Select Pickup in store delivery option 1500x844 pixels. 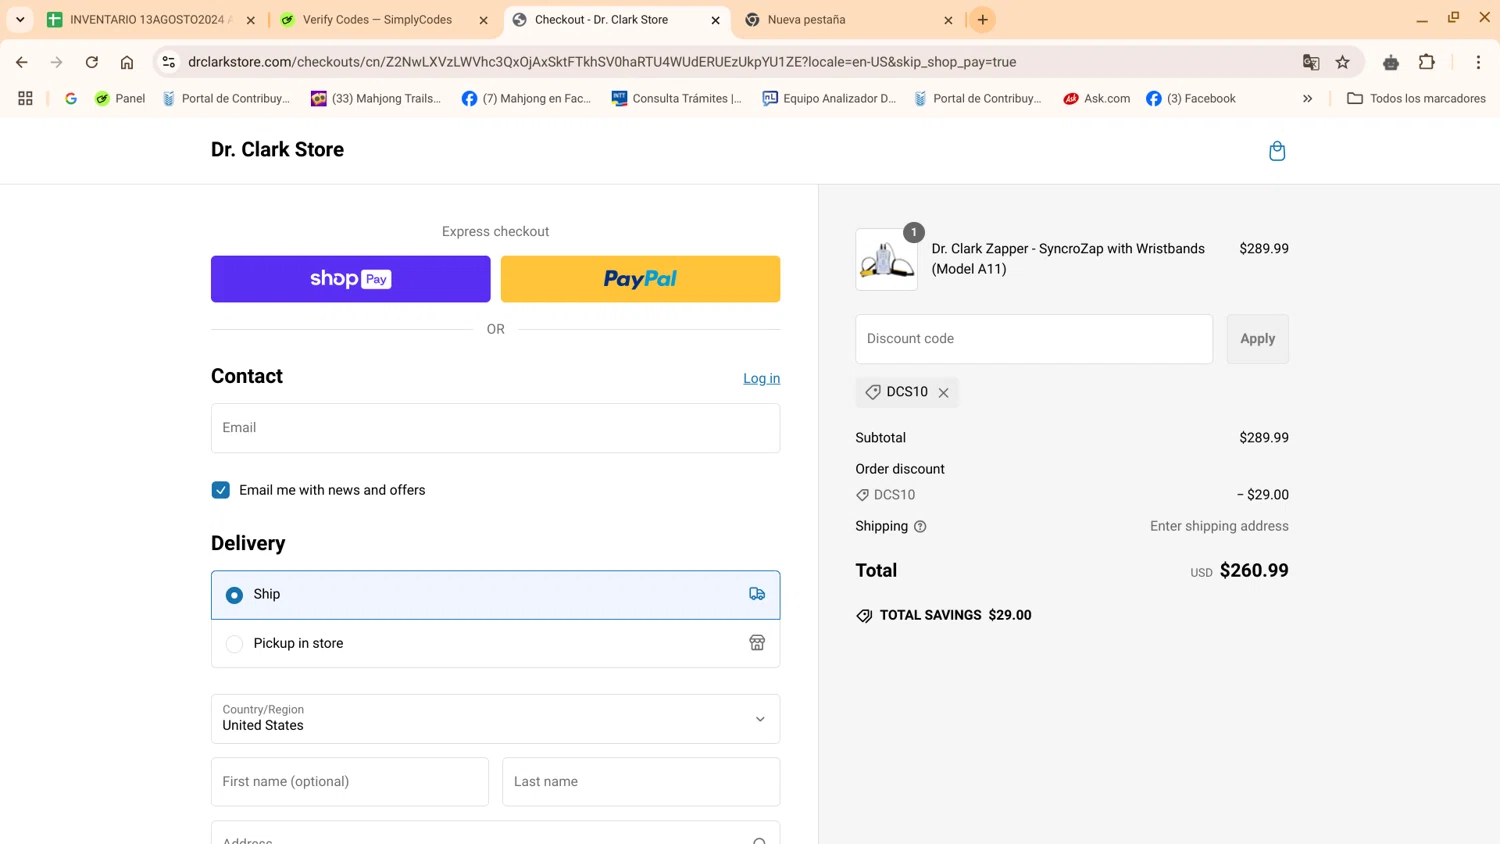(x=495, y=643)
